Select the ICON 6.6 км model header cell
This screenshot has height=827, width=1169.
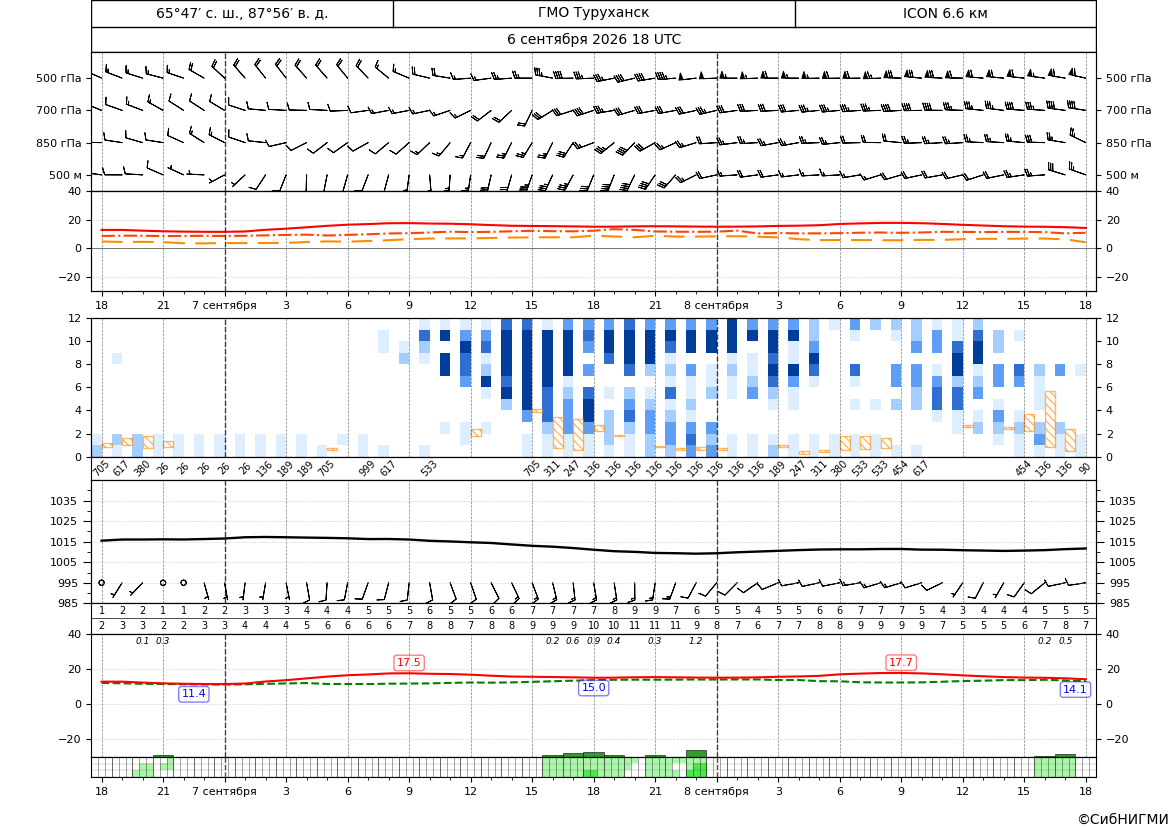click(945, 13)
